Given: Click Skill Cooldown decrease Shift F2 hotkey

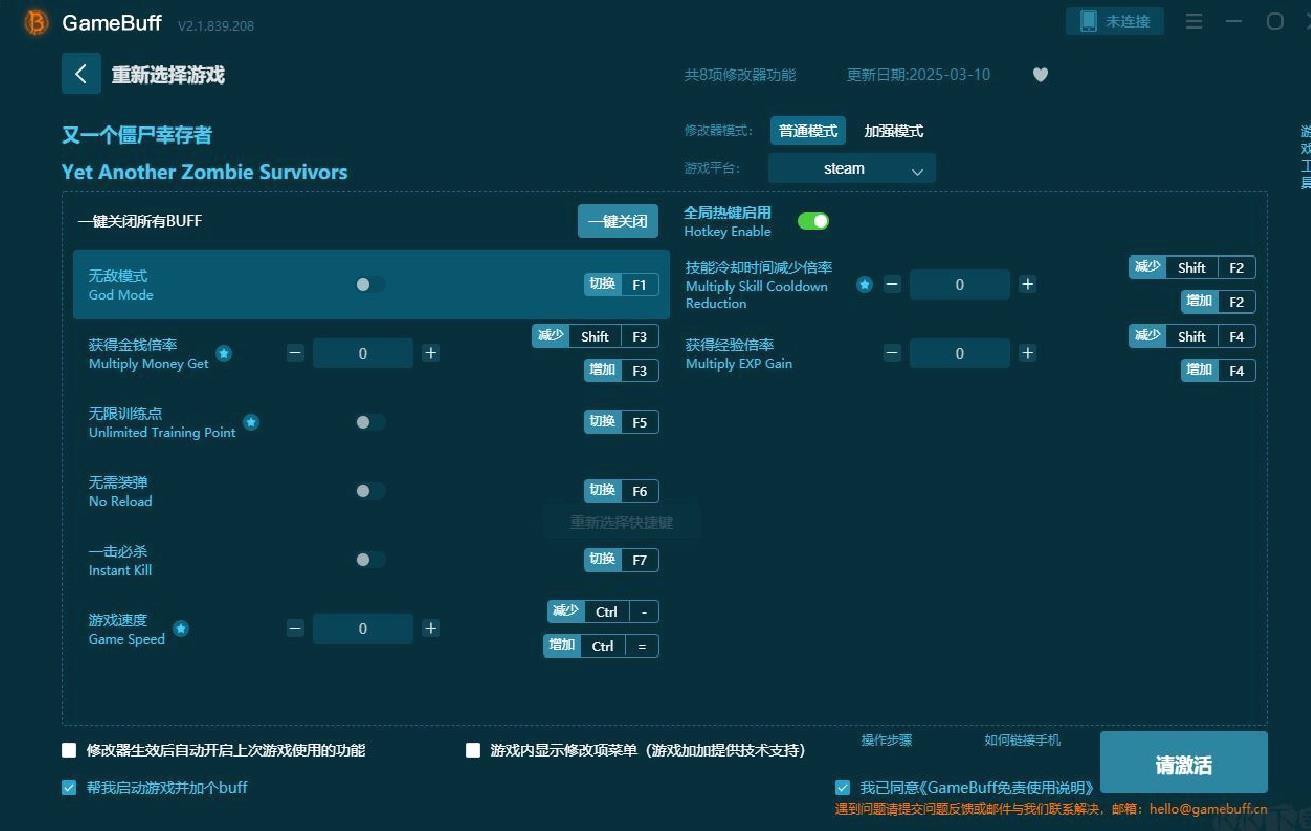Looking at the screenshot, I should [x=1192, y=268].
